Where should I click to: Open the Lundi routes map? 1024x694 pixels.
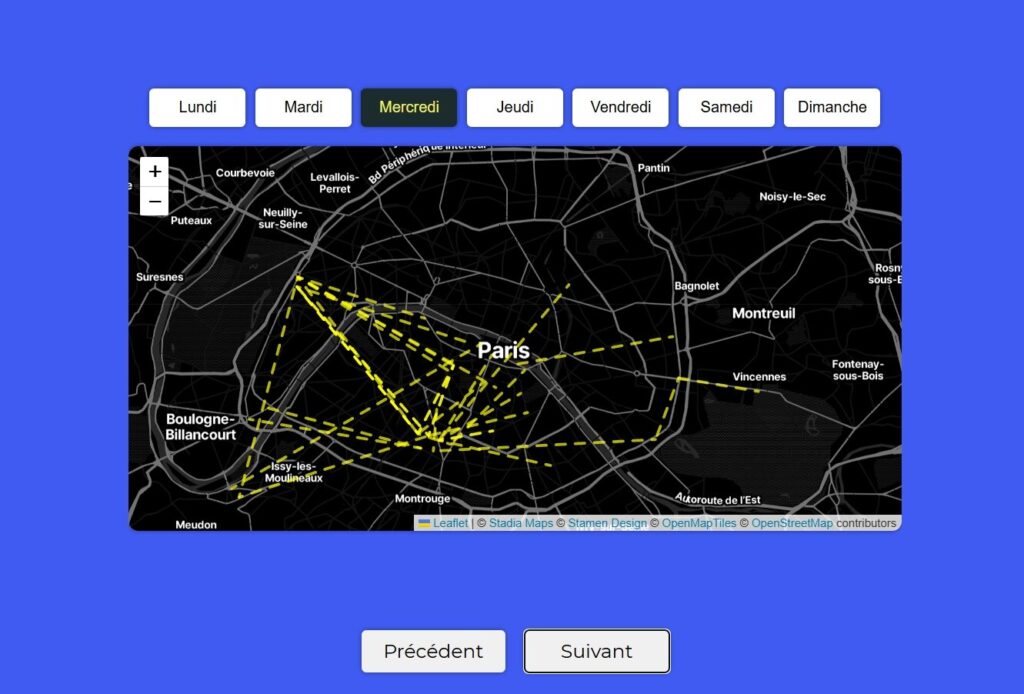pos(196,107)
